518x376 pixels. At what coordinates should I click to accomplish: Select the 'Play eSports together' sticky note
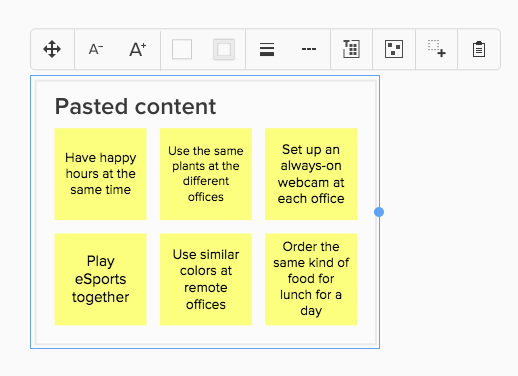[101, 279]
